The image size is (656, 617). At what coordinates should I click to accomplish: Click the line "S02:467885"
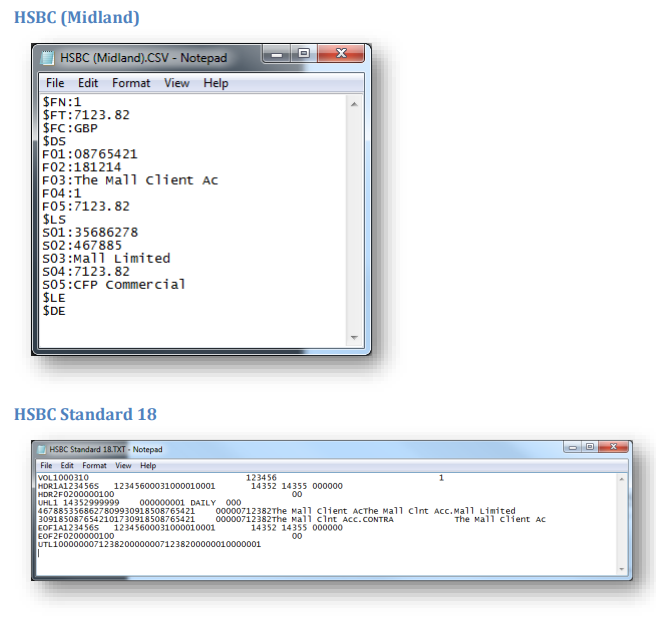click(x=82, y=245)
